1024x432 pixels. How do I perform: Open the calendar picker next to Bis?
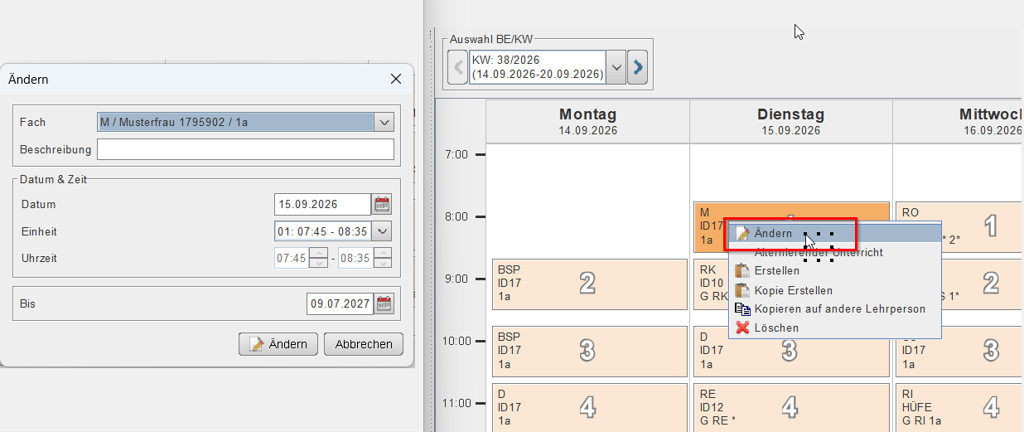pos(385,303)
